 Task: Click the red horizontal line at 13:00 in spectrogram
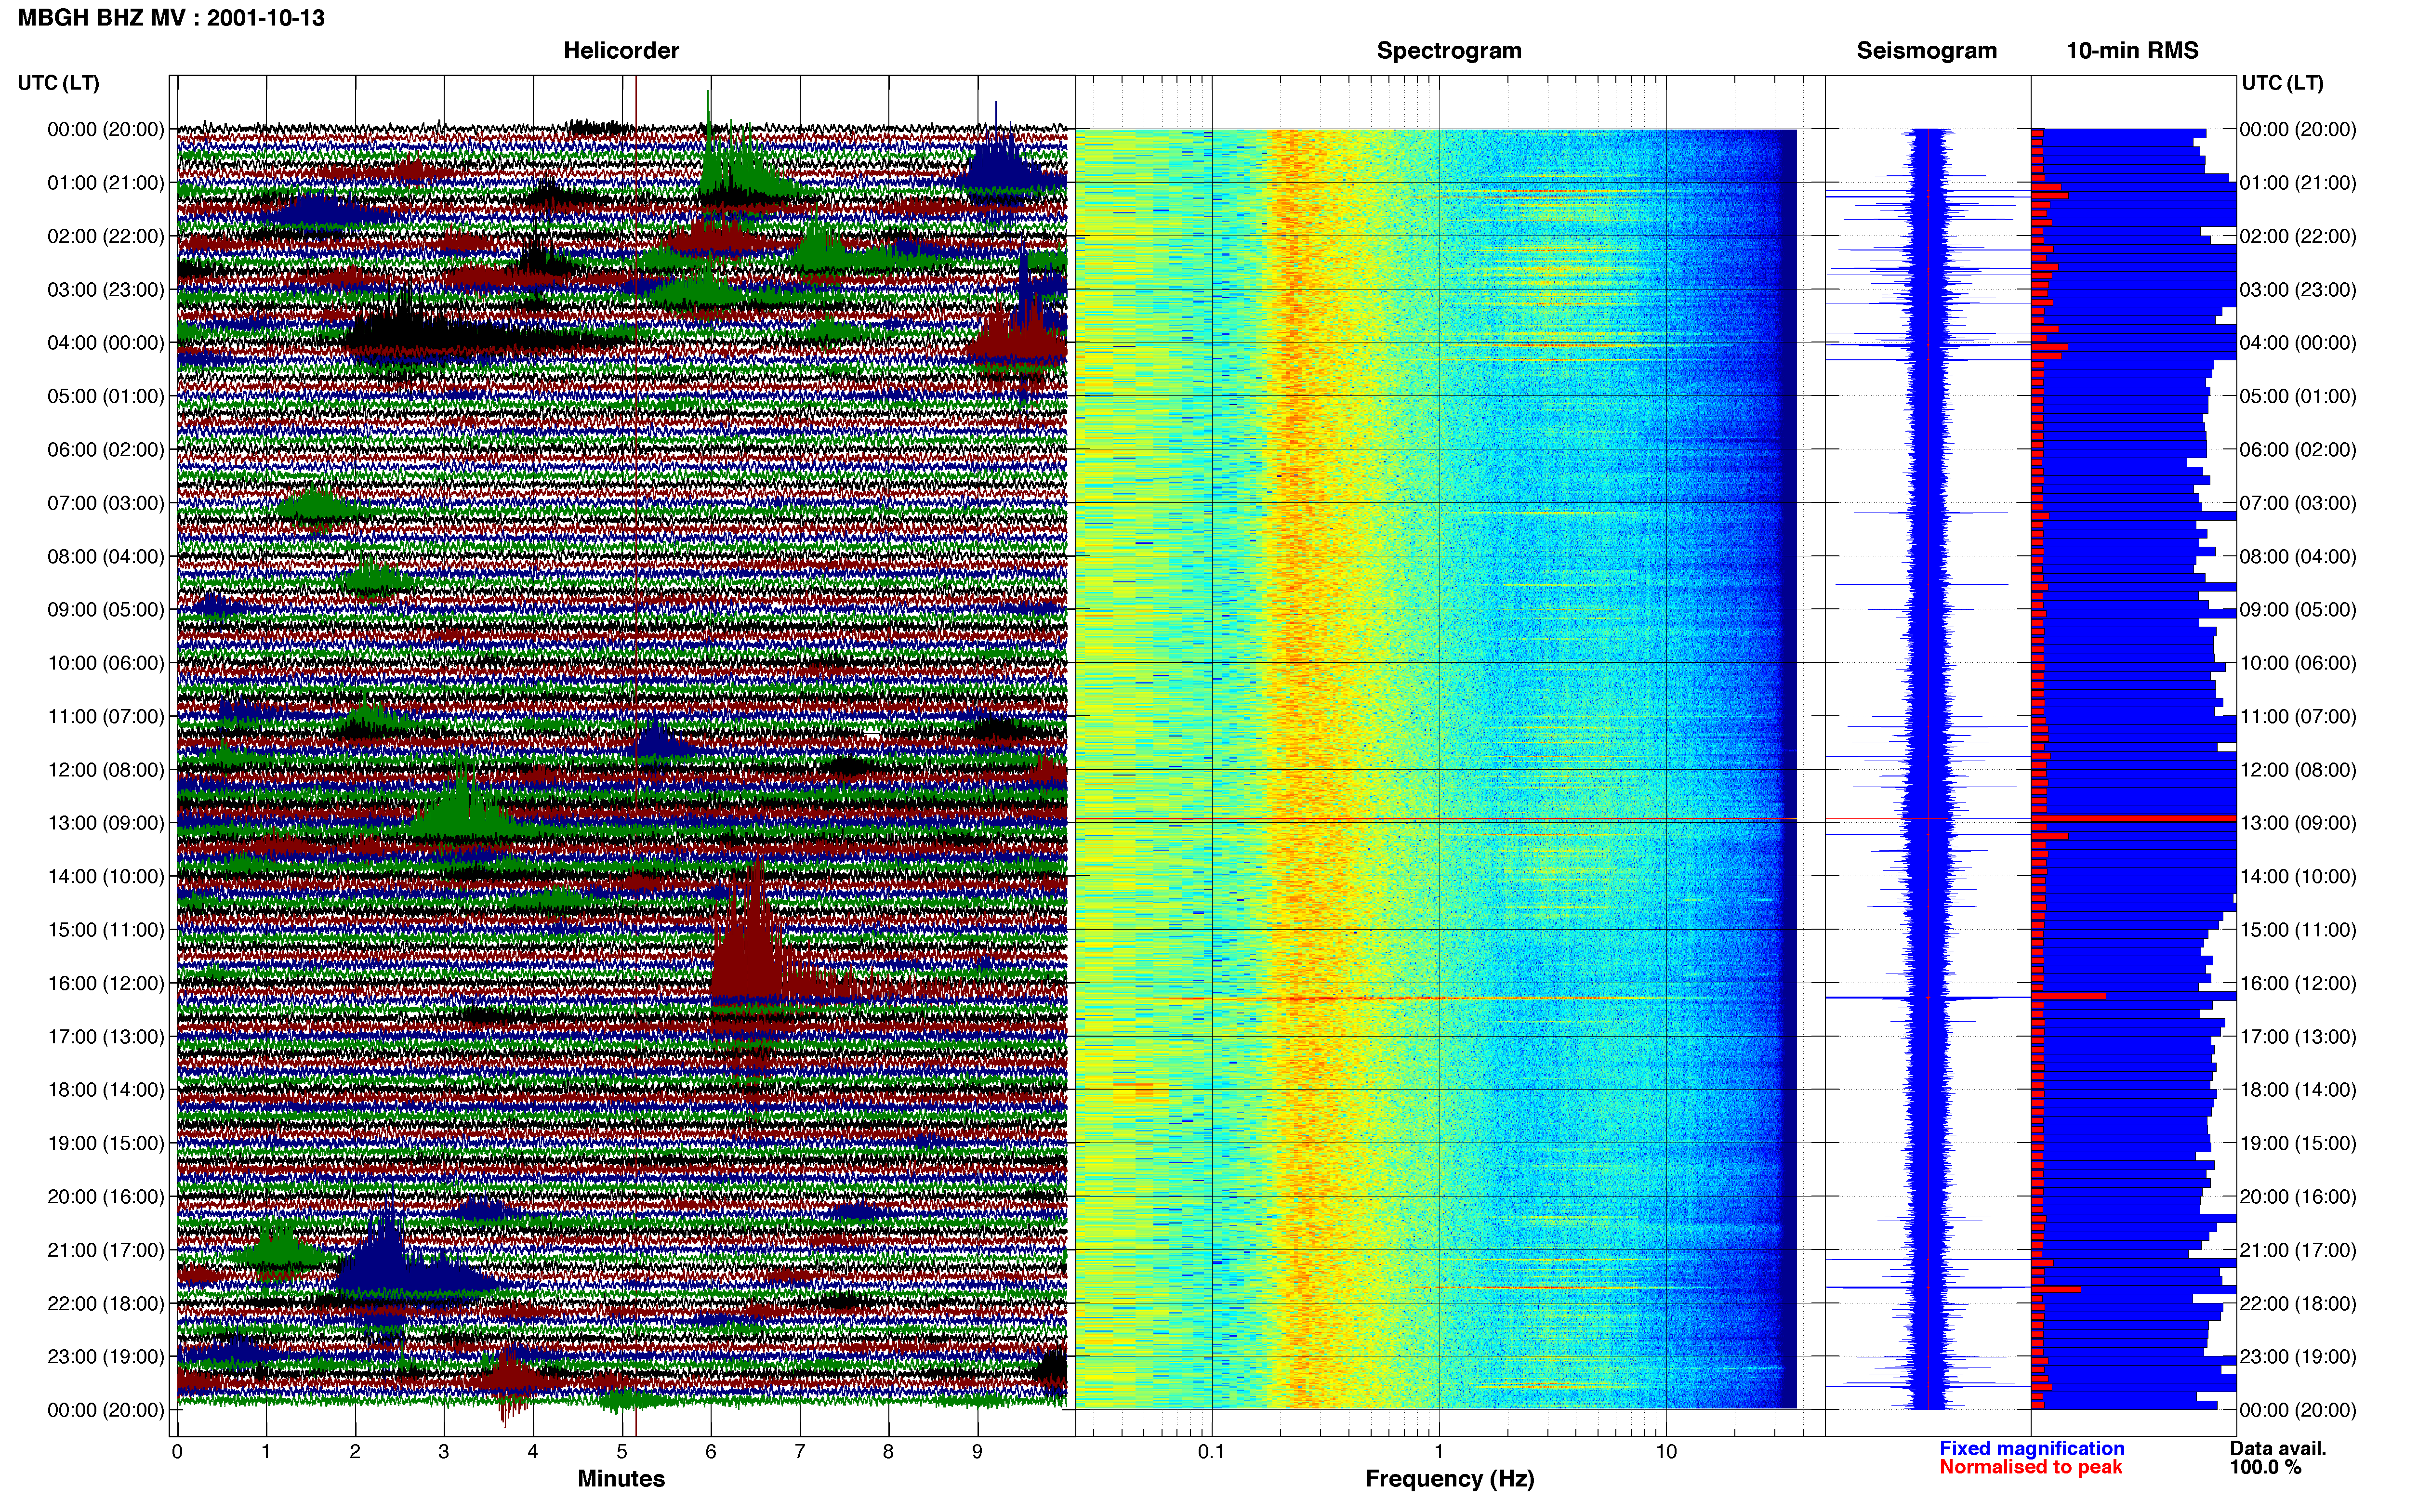(x=1436, y=820)
